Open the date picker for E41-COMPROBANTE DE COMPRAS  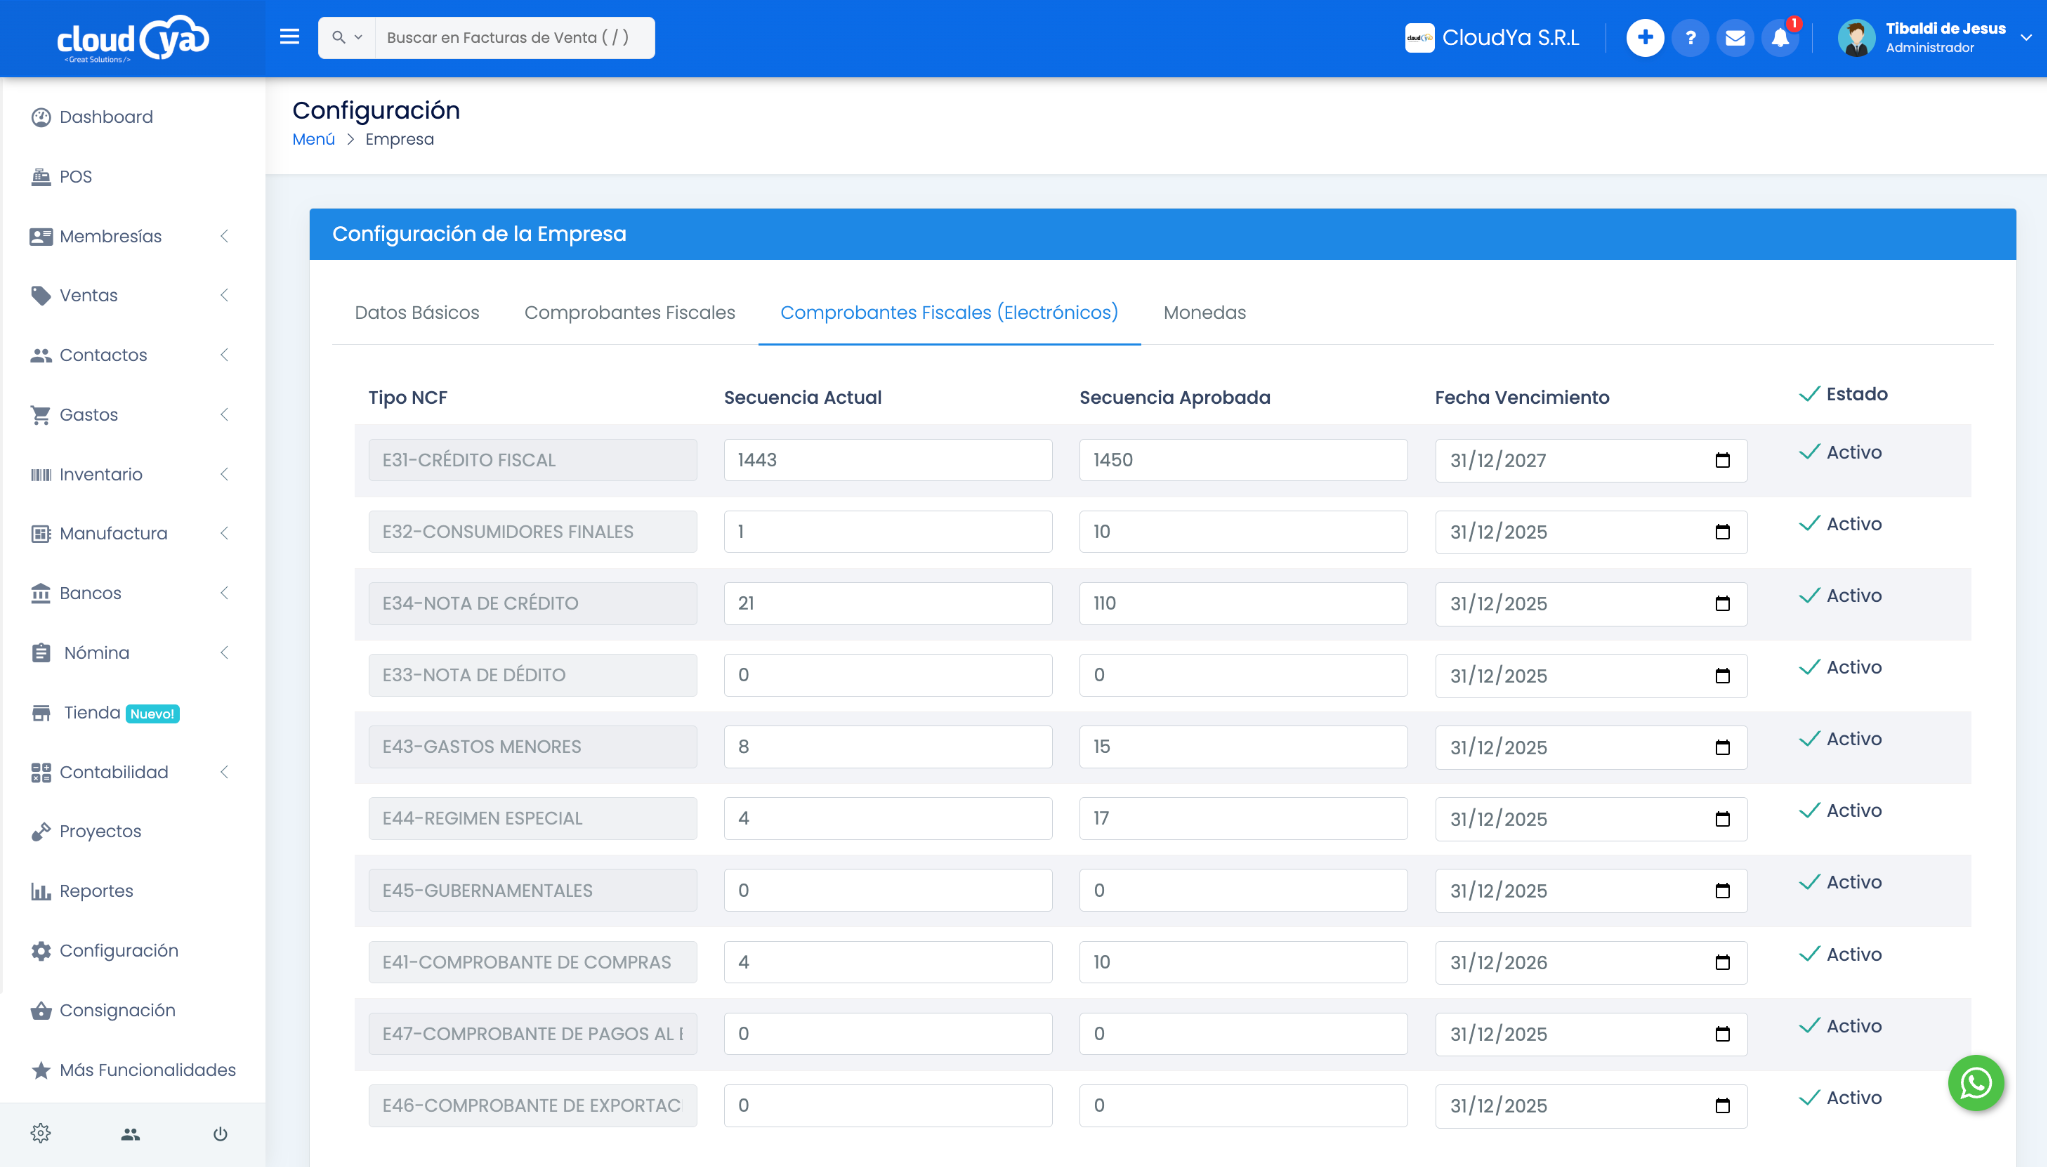point(1722,962)
